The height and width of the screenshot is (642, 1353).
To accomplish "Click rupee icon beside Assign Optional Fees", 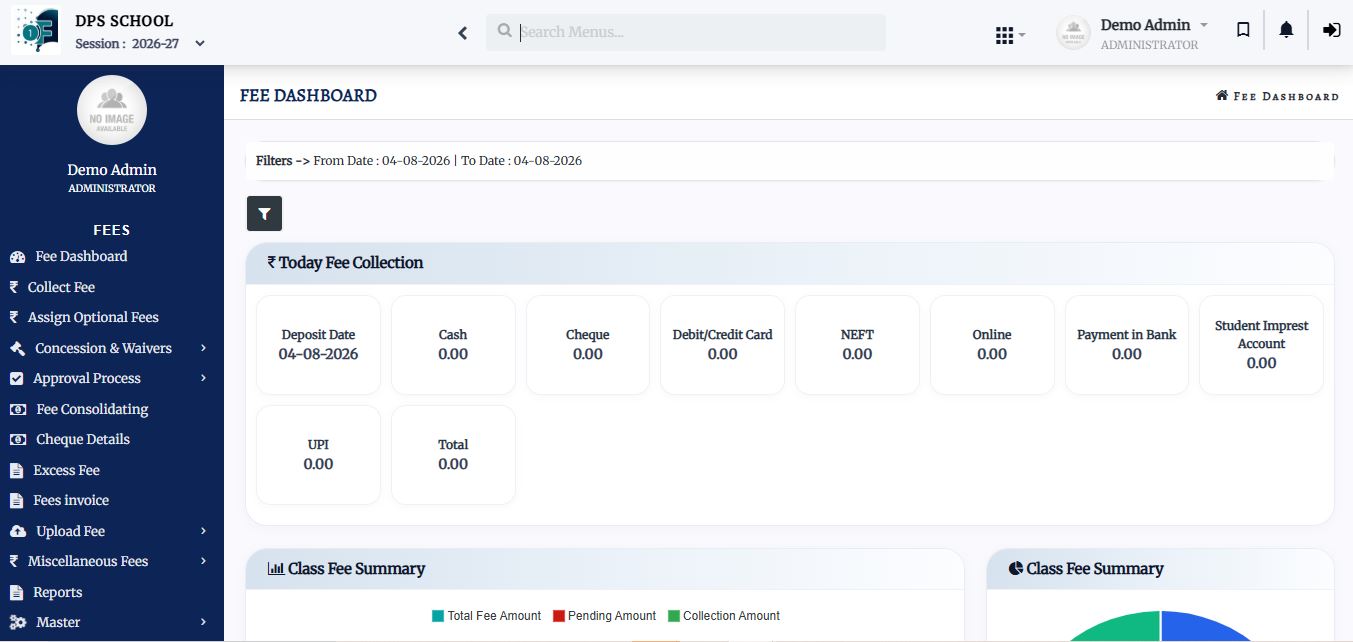I will pyautogui.click(x=14, y=317).
